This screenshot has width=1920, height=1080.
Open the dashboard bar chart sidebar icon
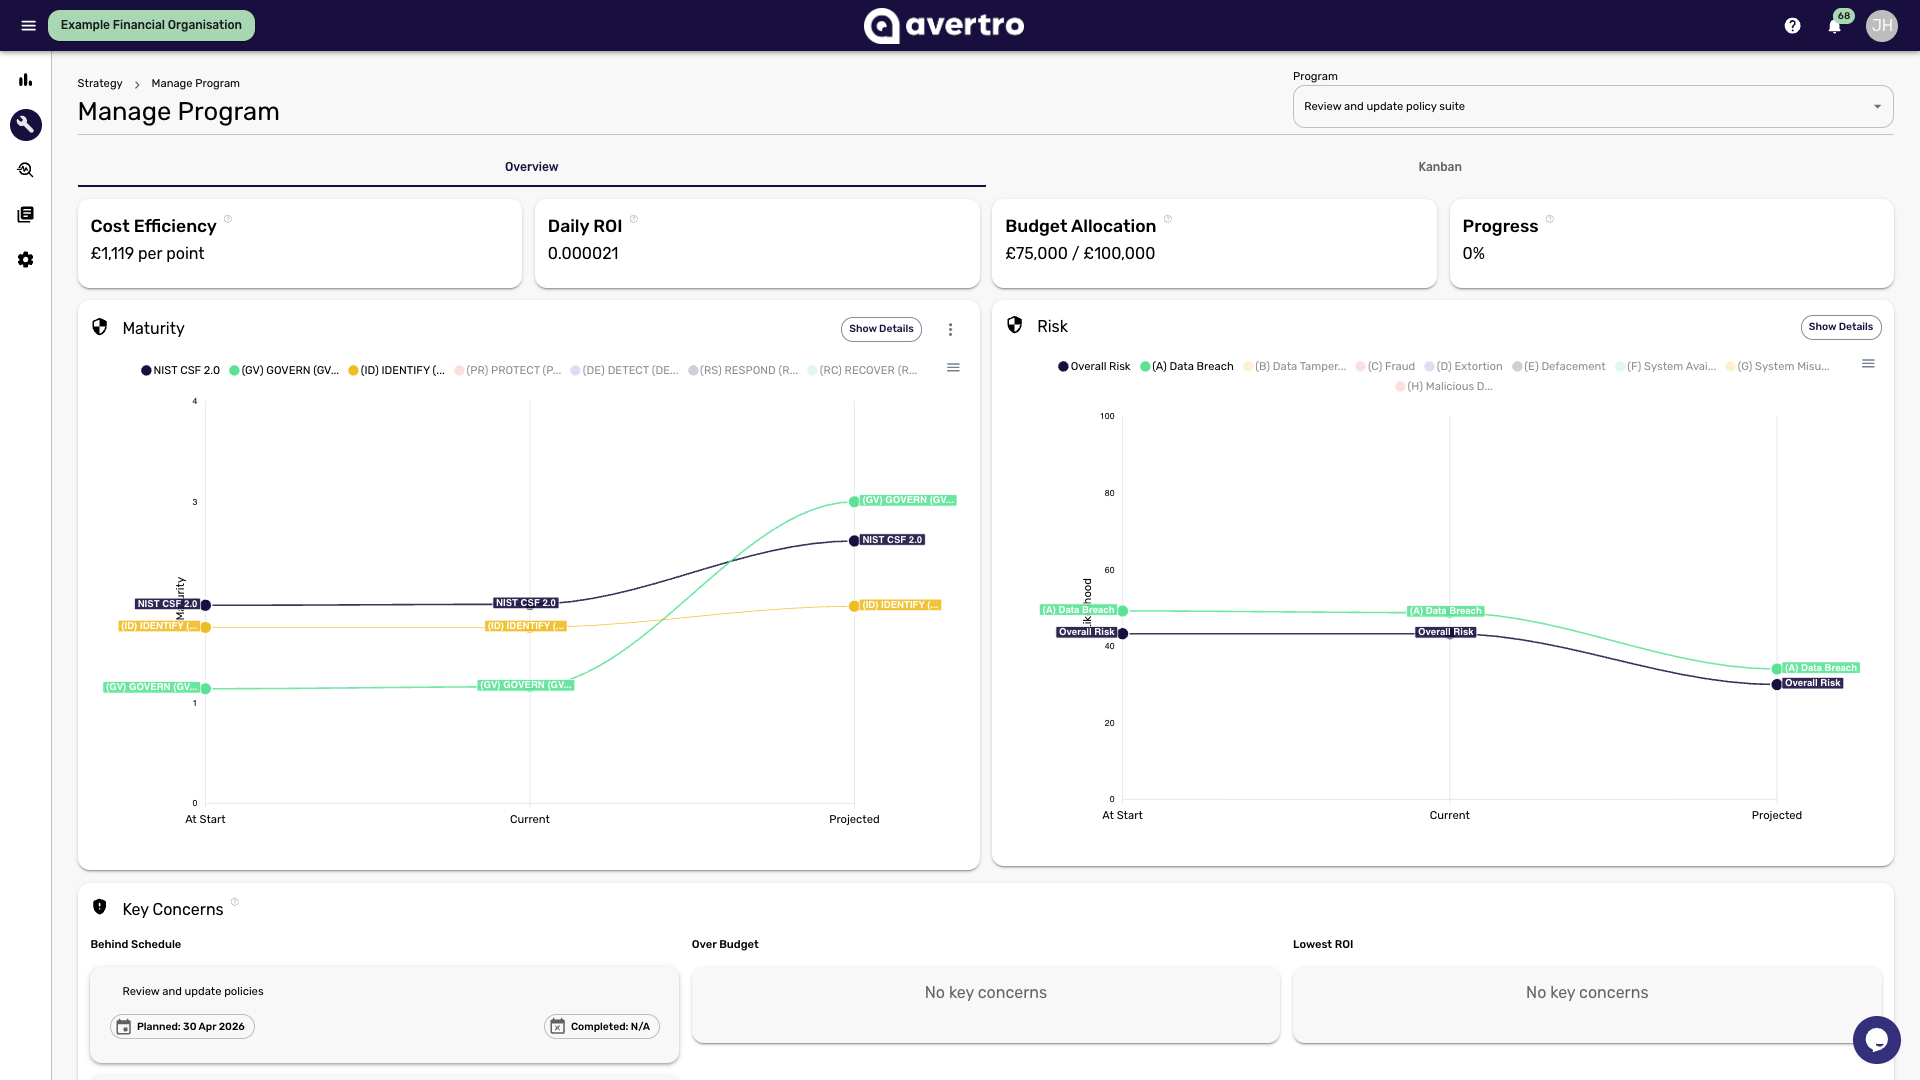26,80
